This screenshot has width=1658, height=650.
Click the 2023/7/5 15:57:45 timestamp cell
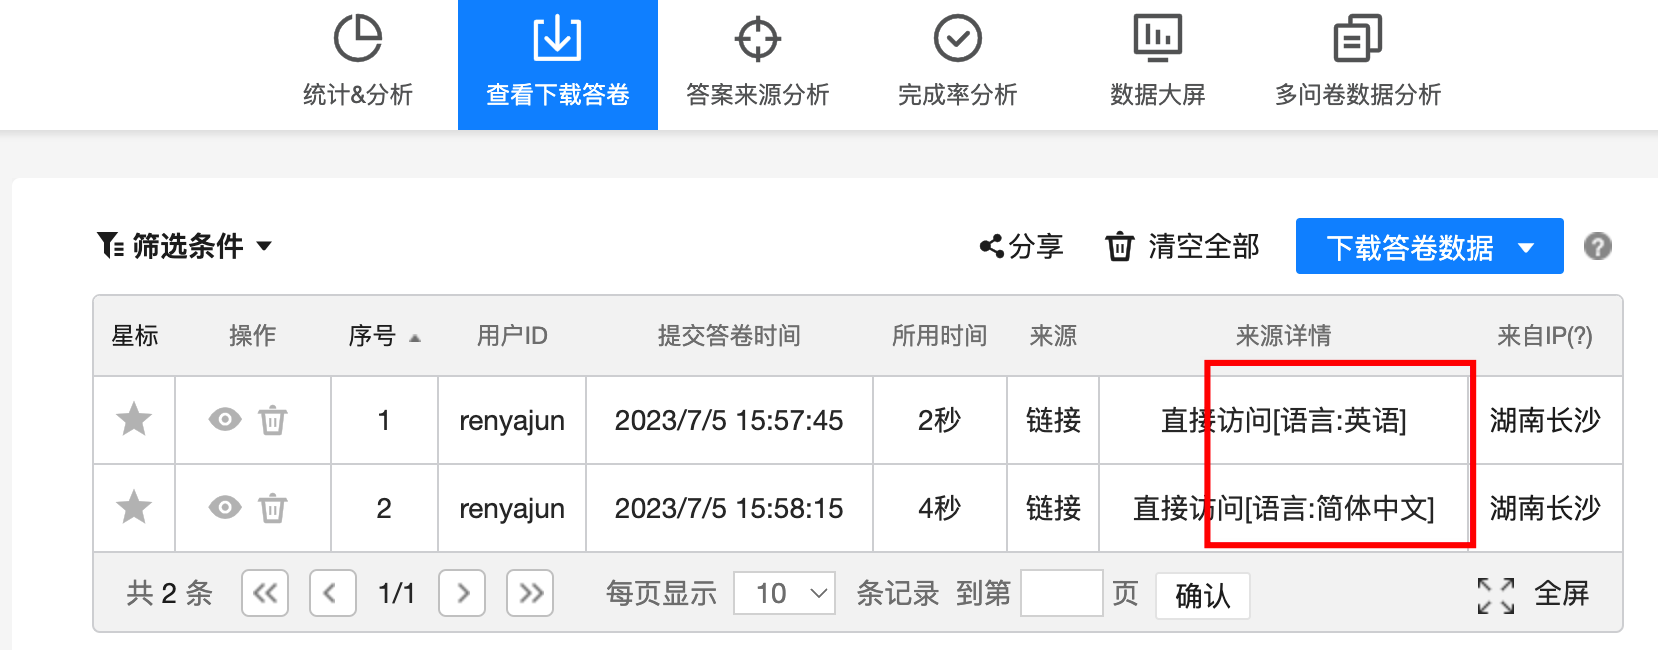pos(729,421)
